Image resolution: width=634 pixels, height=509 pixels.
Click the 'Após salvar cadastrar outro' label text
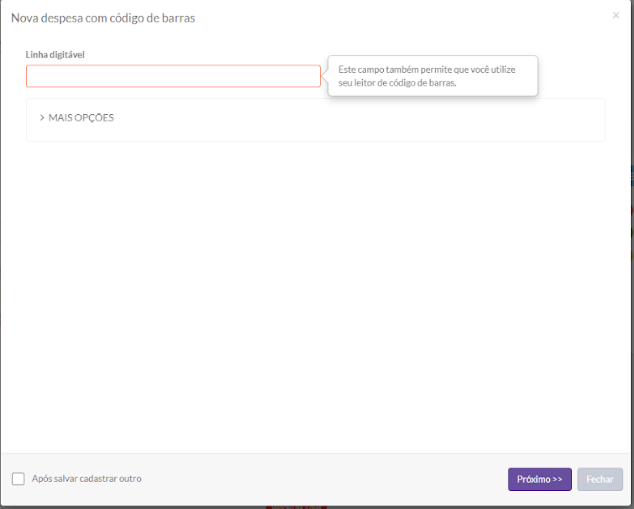point(86,479)
